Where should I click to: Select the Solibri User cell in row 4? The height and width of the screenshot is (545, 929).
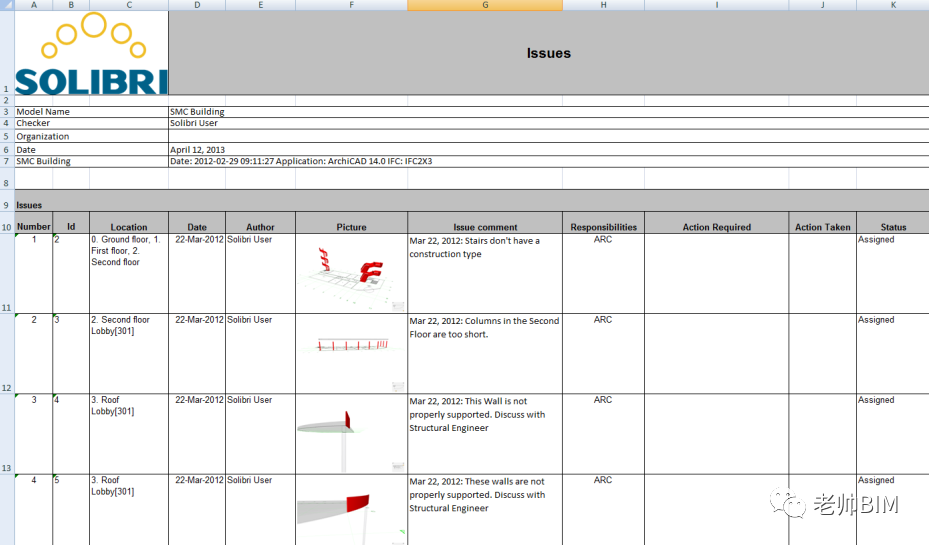[549, 123]
